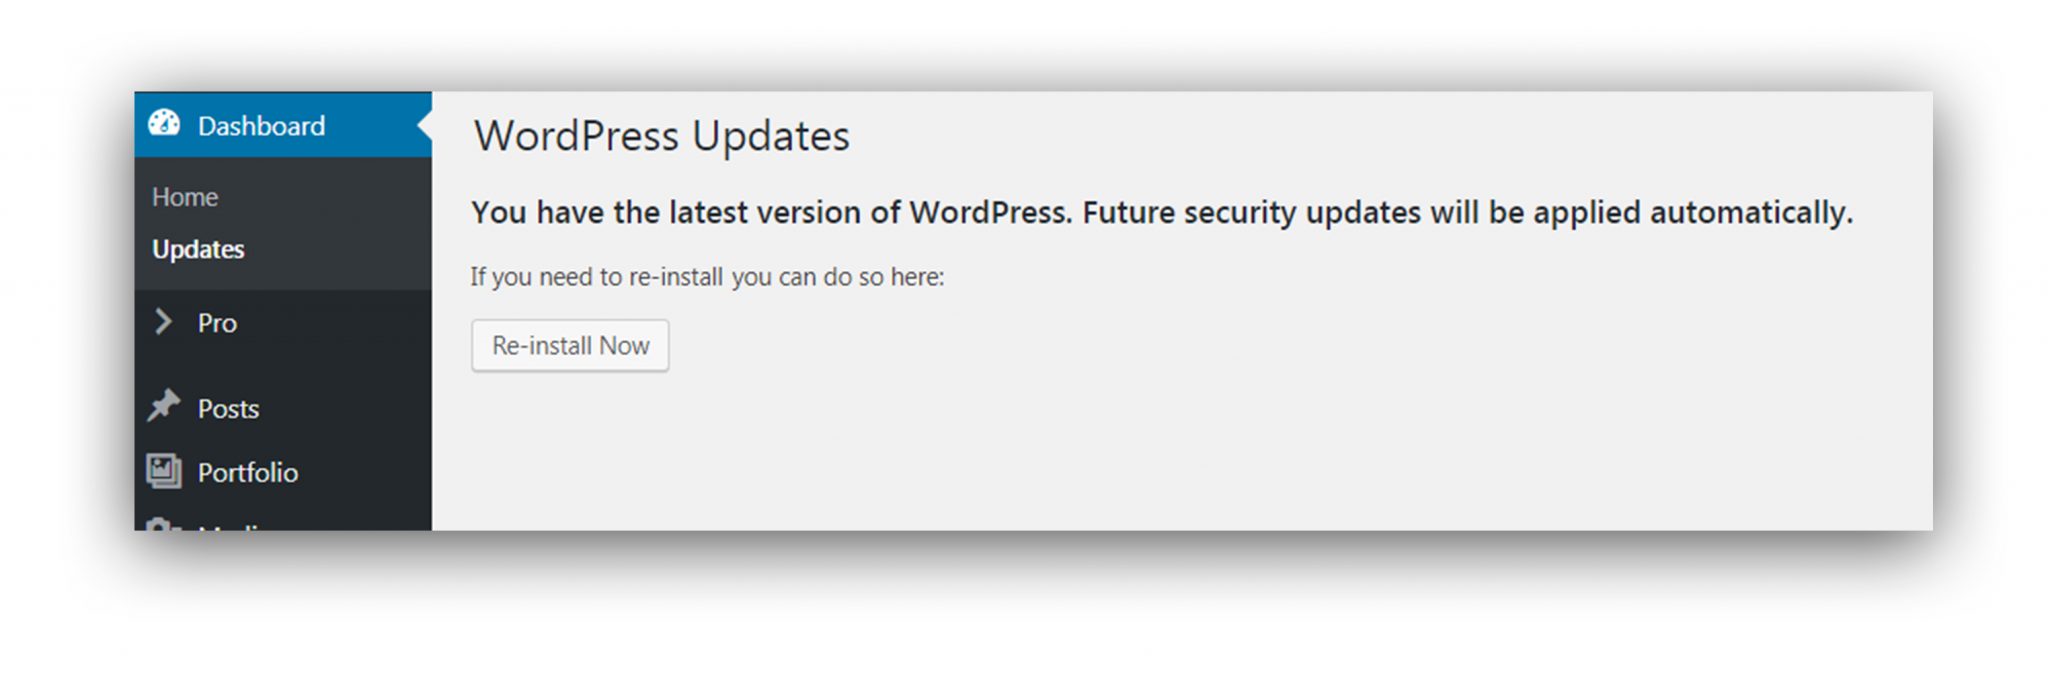Go to Home submenu under Dashboard
The height and width of the screenshot is (686, 2048).
coord(185,197)
